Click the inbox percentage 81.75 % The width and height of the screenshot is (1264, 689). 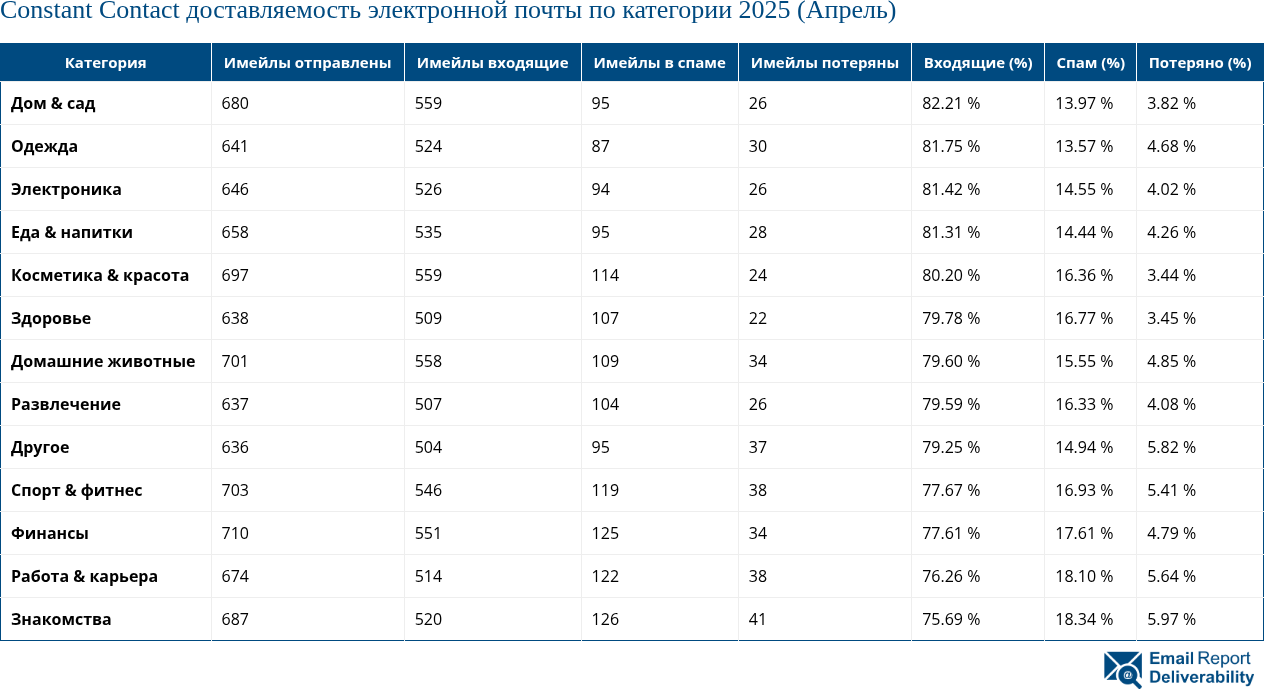tap(951, 146)
